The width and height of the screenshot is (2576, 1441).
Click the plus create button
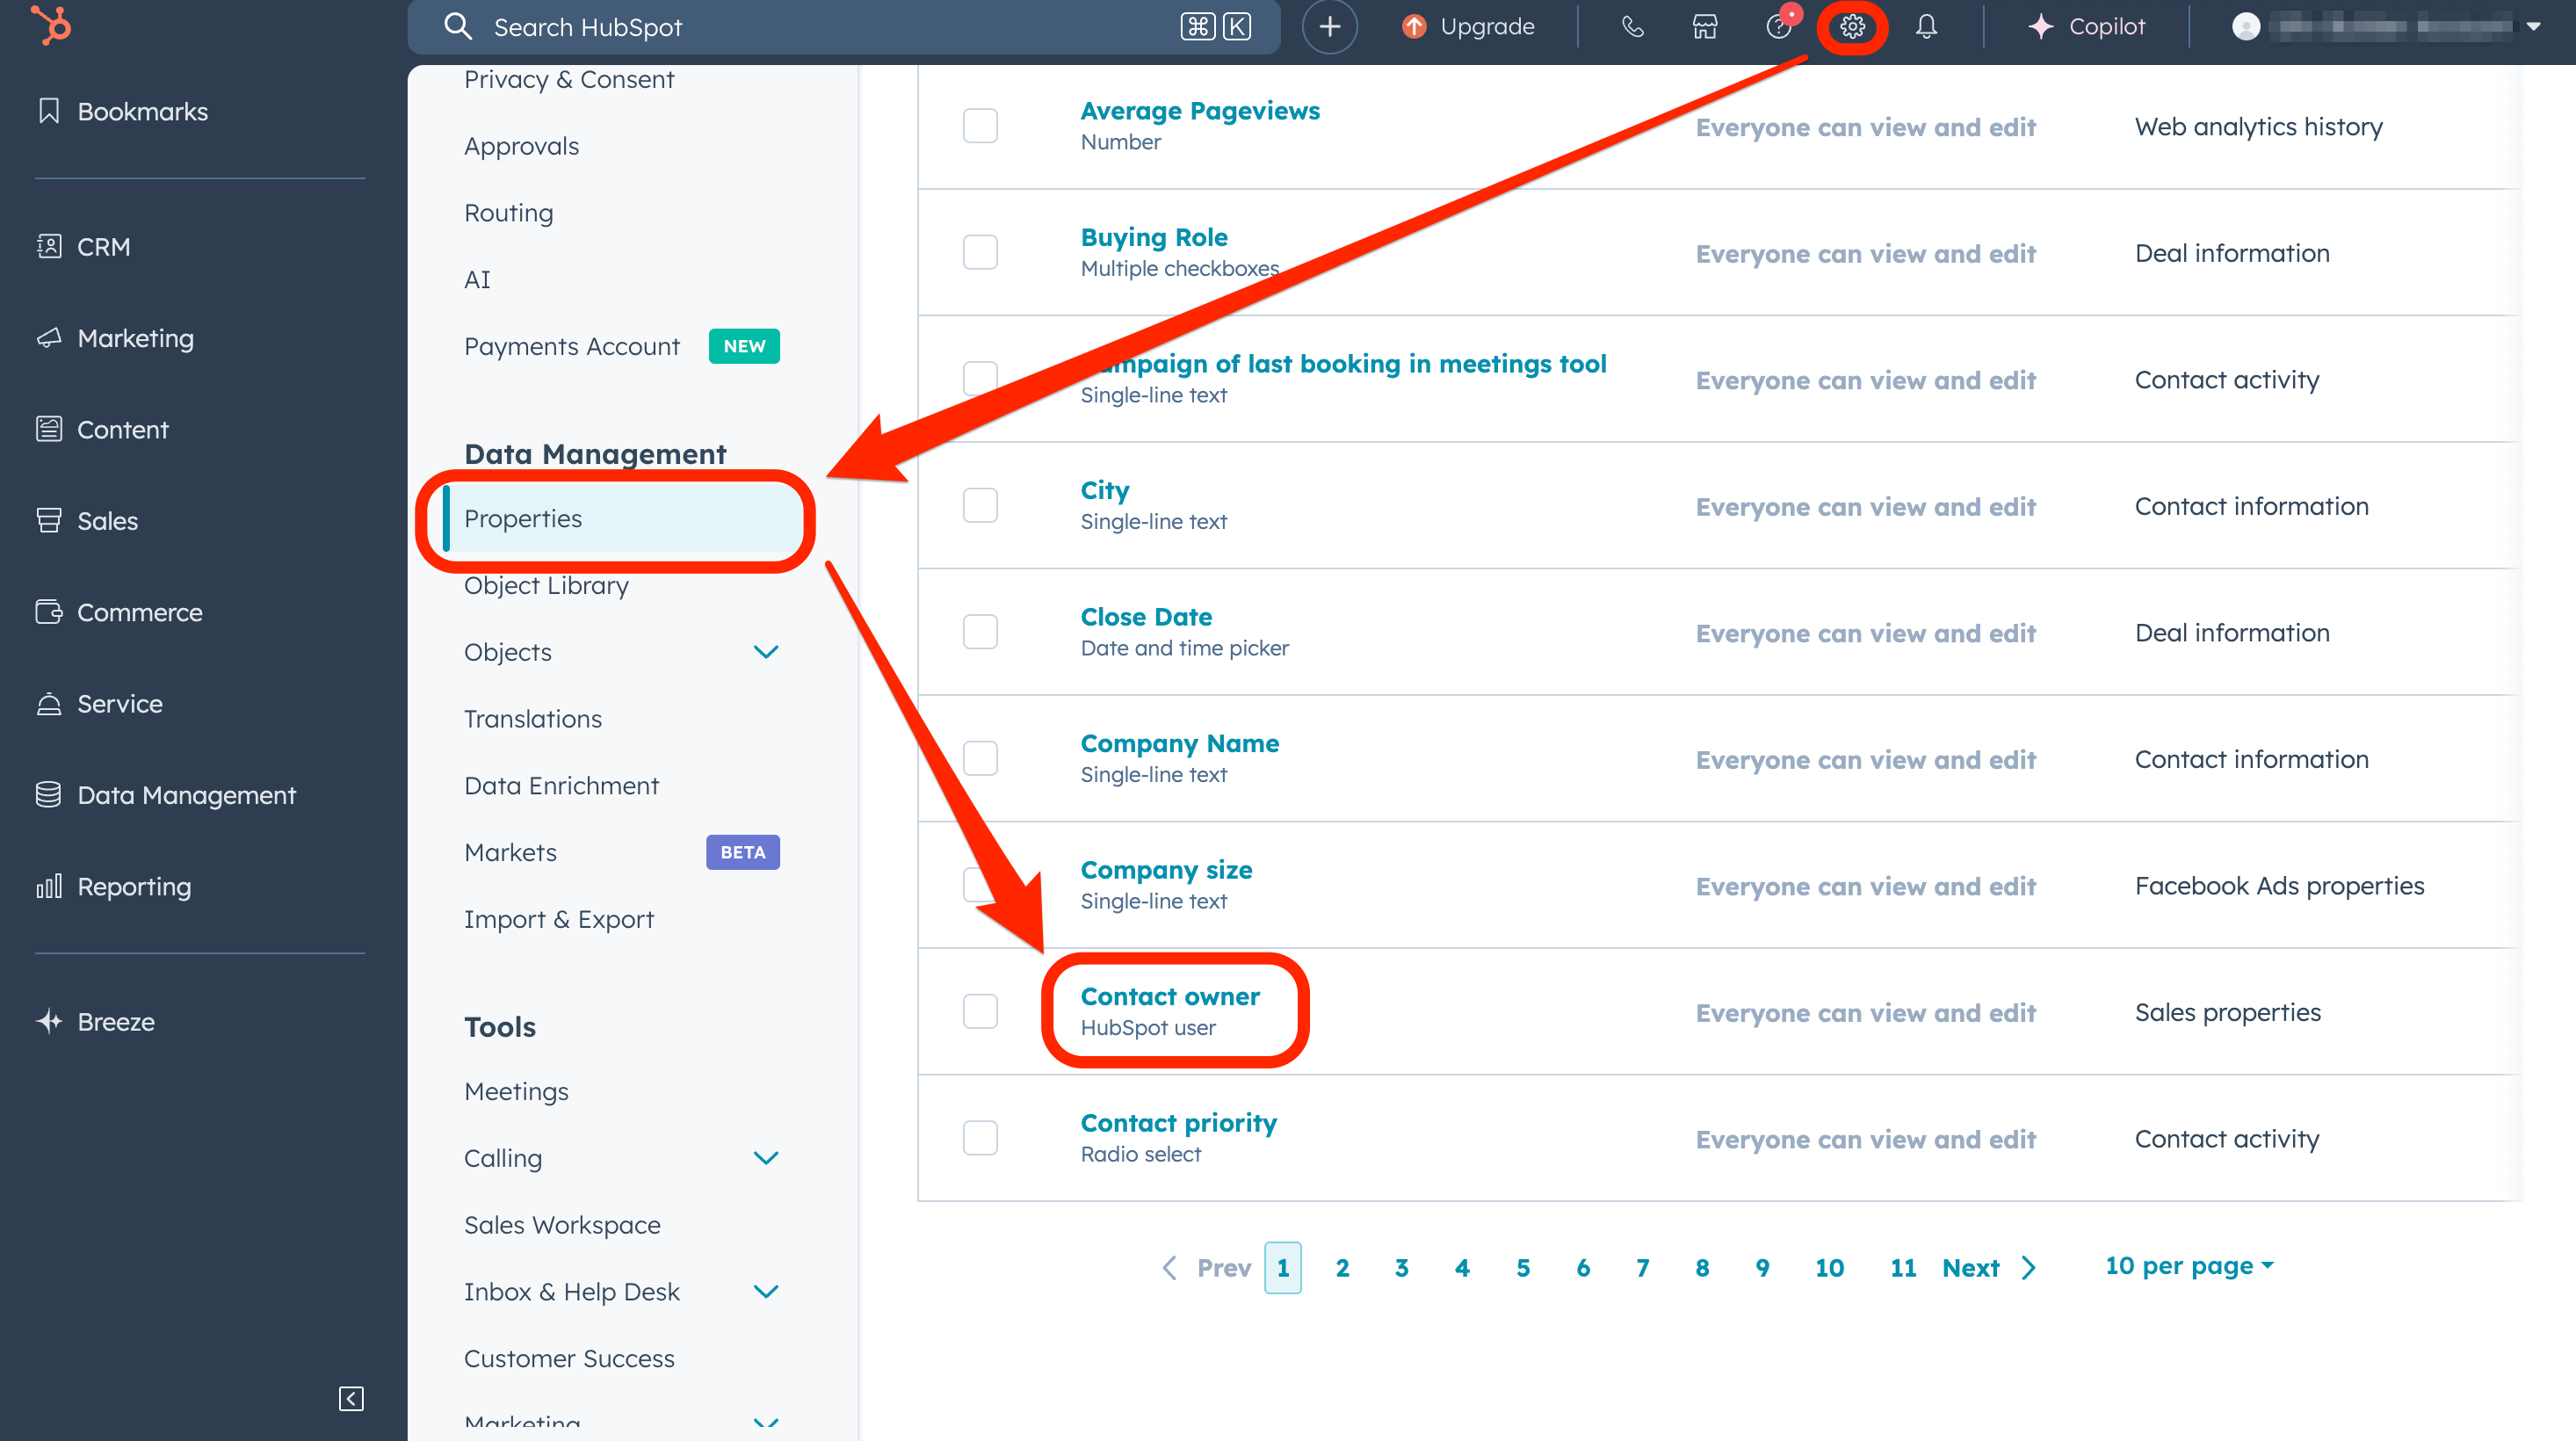pos(1329,27)
